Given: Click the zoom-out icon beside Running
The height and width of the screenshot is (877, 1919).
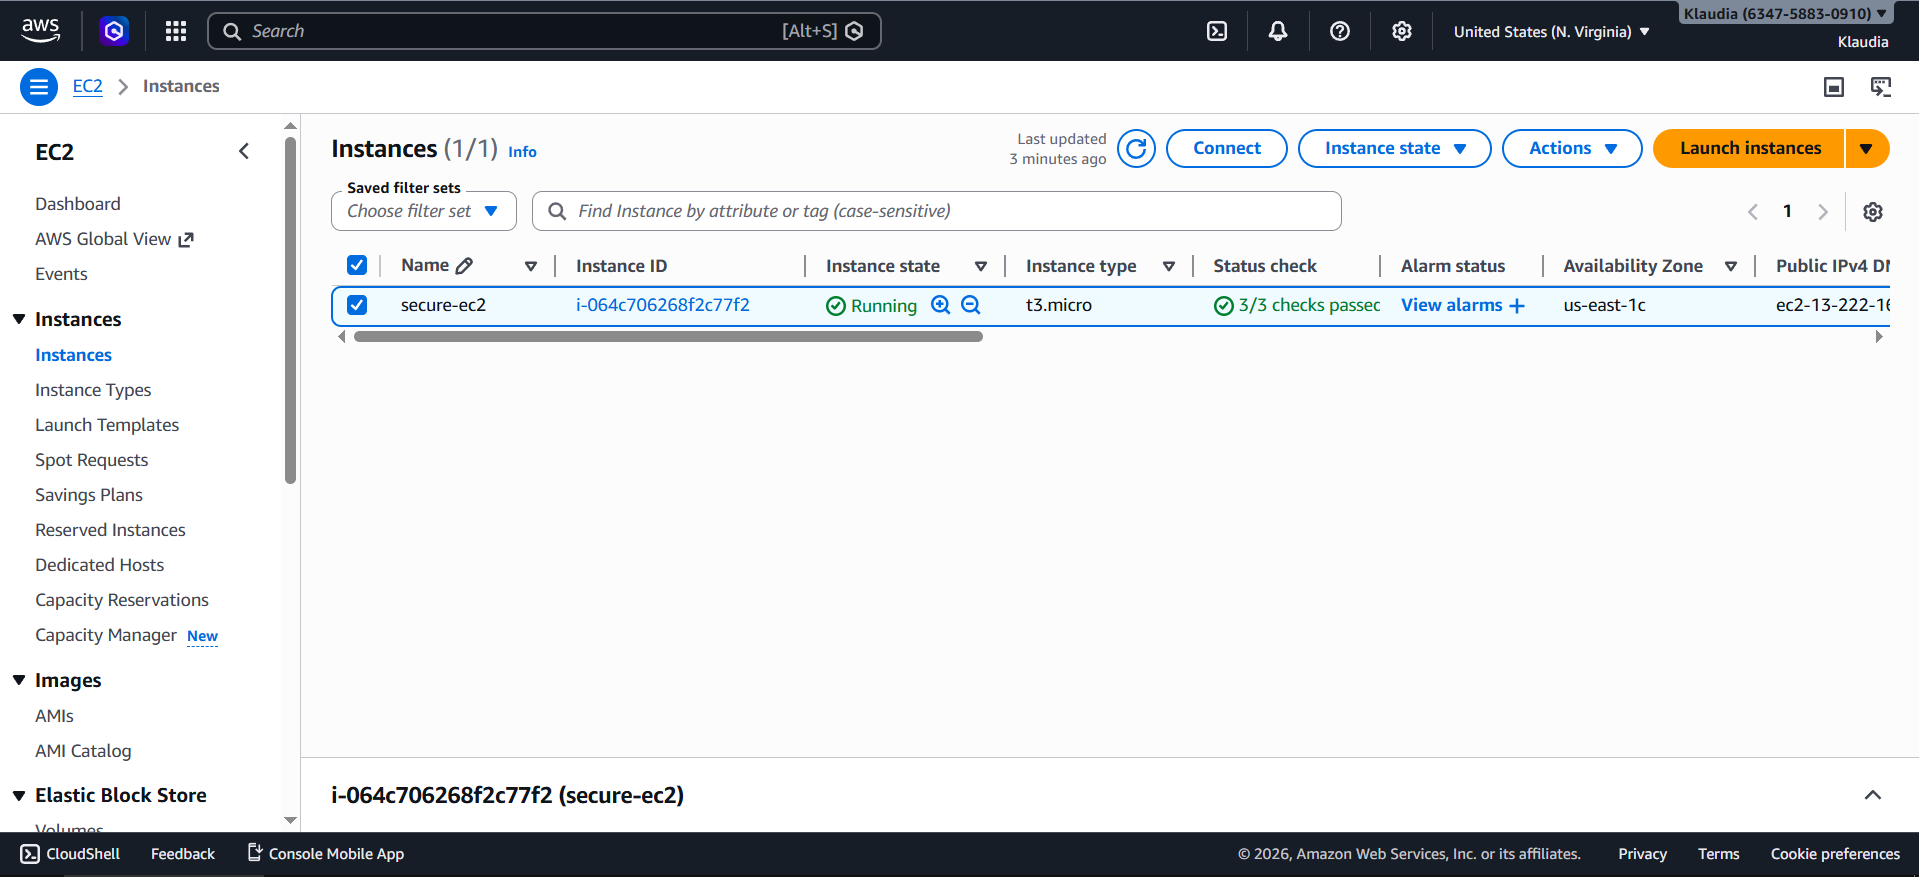Looking at the screenshot, I should coord(970,305).
